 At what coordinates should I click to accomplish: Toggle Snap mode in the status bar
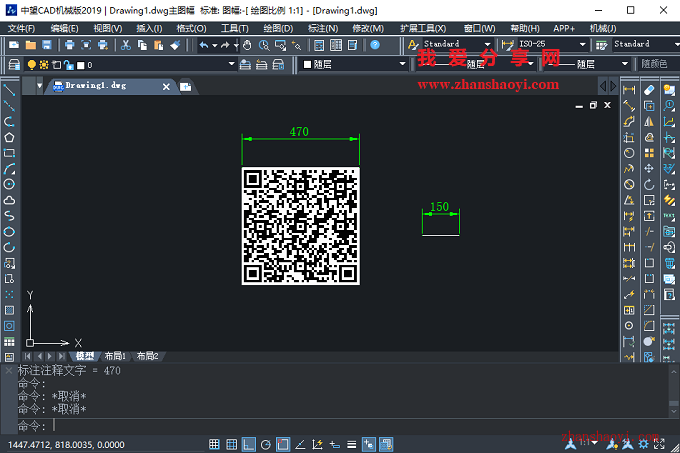(x=214, y=444)
